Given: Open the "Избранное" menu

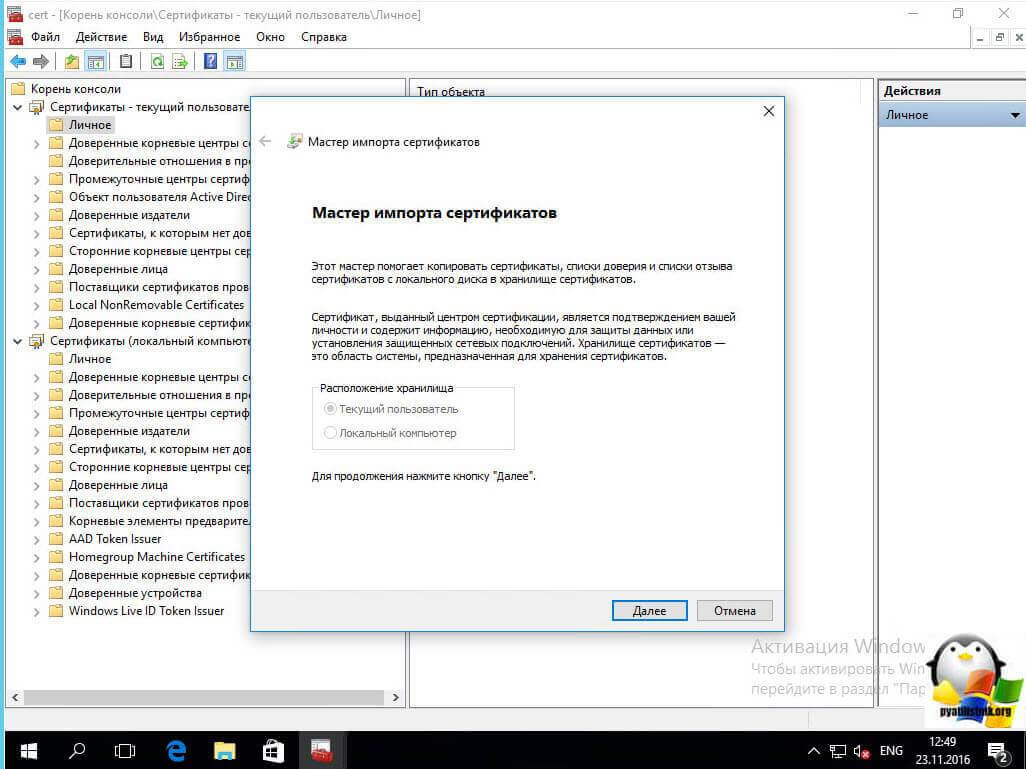Looking at the screenshot, I should [209, 37].
